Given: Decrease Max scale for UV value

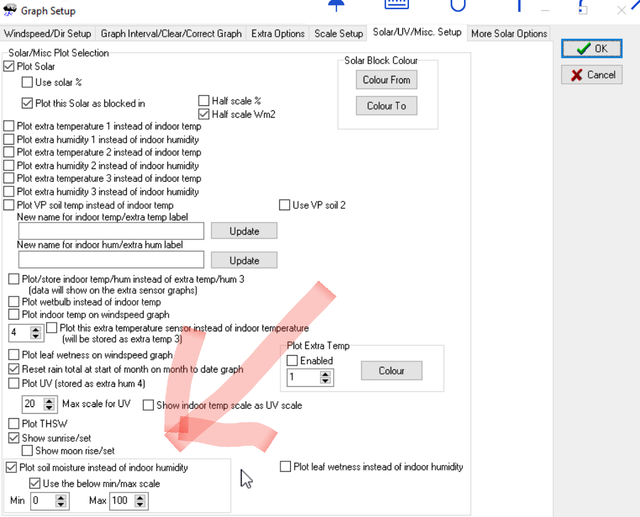Looking at the screenshot, I should coord(49,408).
